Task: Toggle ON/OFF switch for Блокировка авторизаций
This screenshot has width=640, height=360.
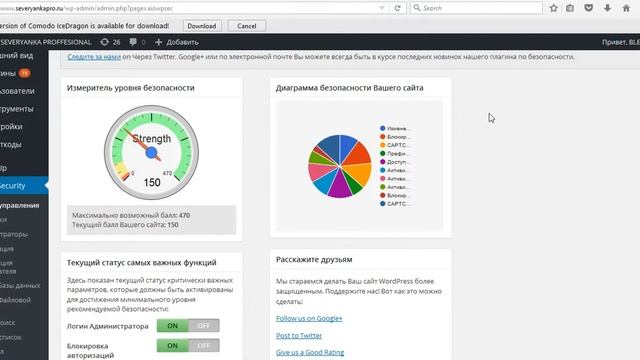Action: (x=188, y=346)
